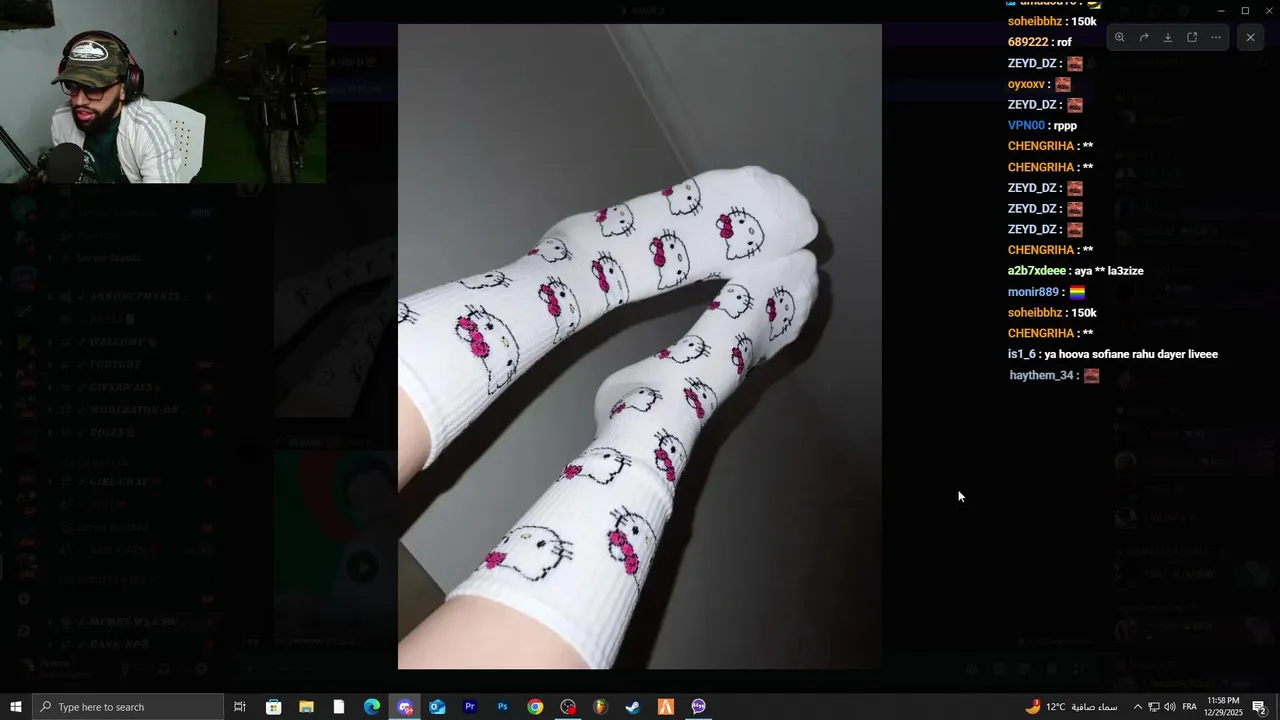Click chat message 'VPN00 : rppp'

tap(1042, 125)
